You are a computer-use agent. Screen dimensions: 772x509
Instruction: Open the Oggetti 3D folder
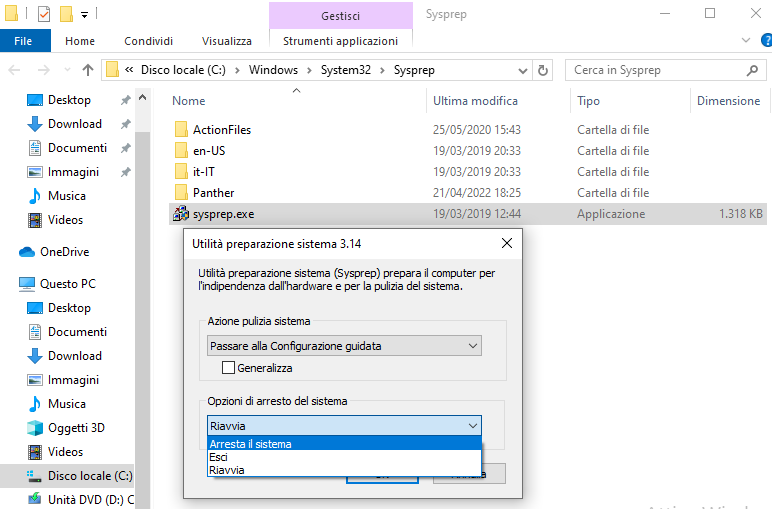pos(76,428)
